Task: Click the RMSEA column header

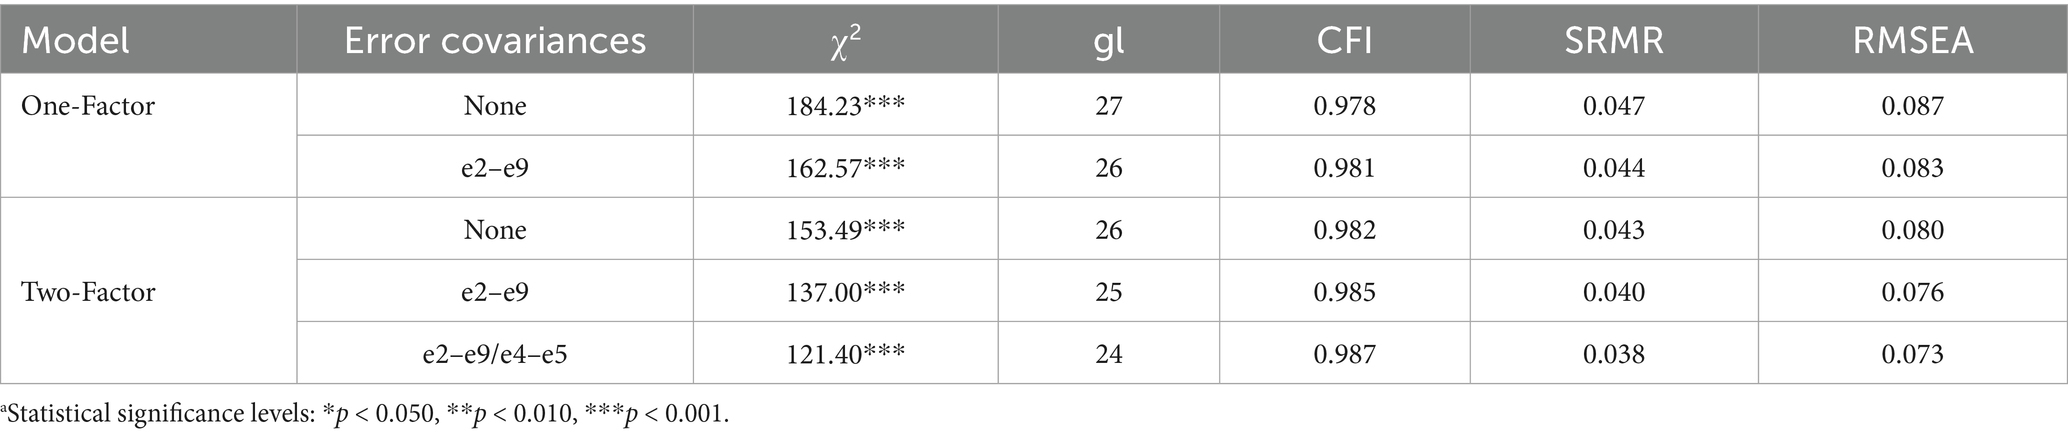Action: pos(1912,40)
